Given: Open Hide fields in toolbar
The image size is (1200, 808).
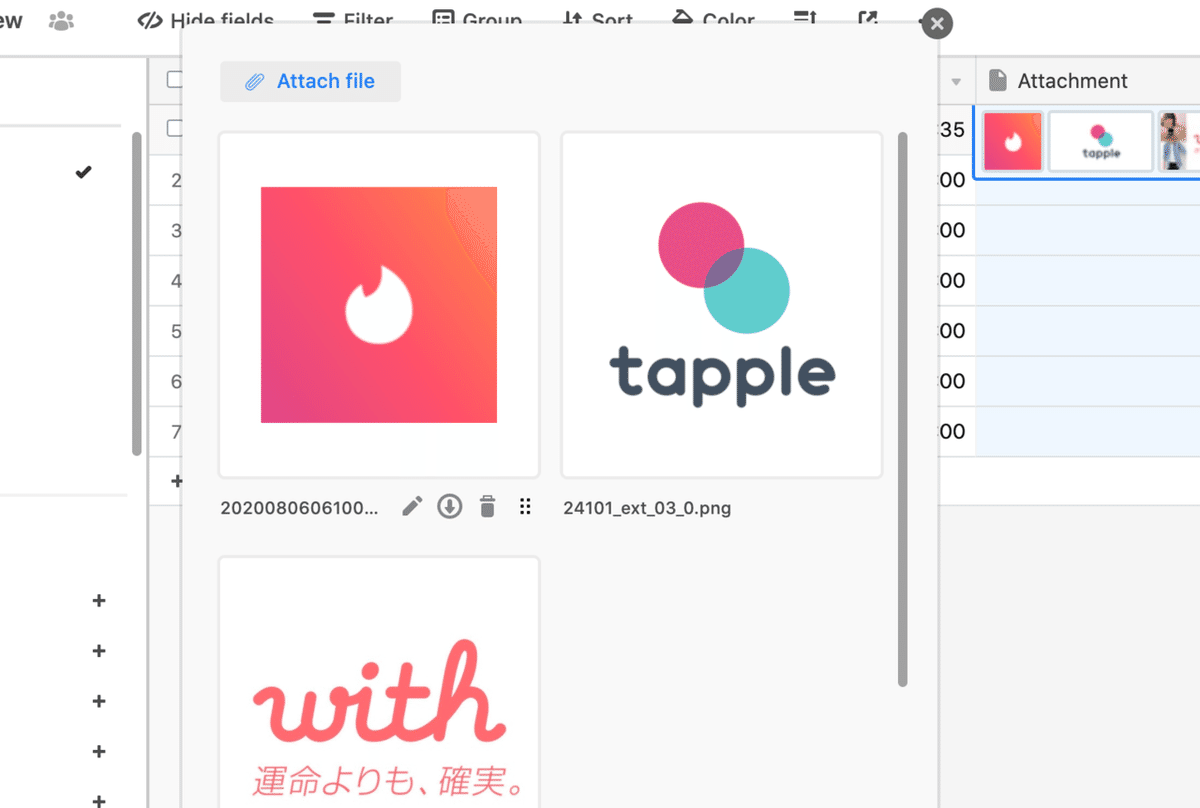Looking at the screenshot, I should pos(206,20).
